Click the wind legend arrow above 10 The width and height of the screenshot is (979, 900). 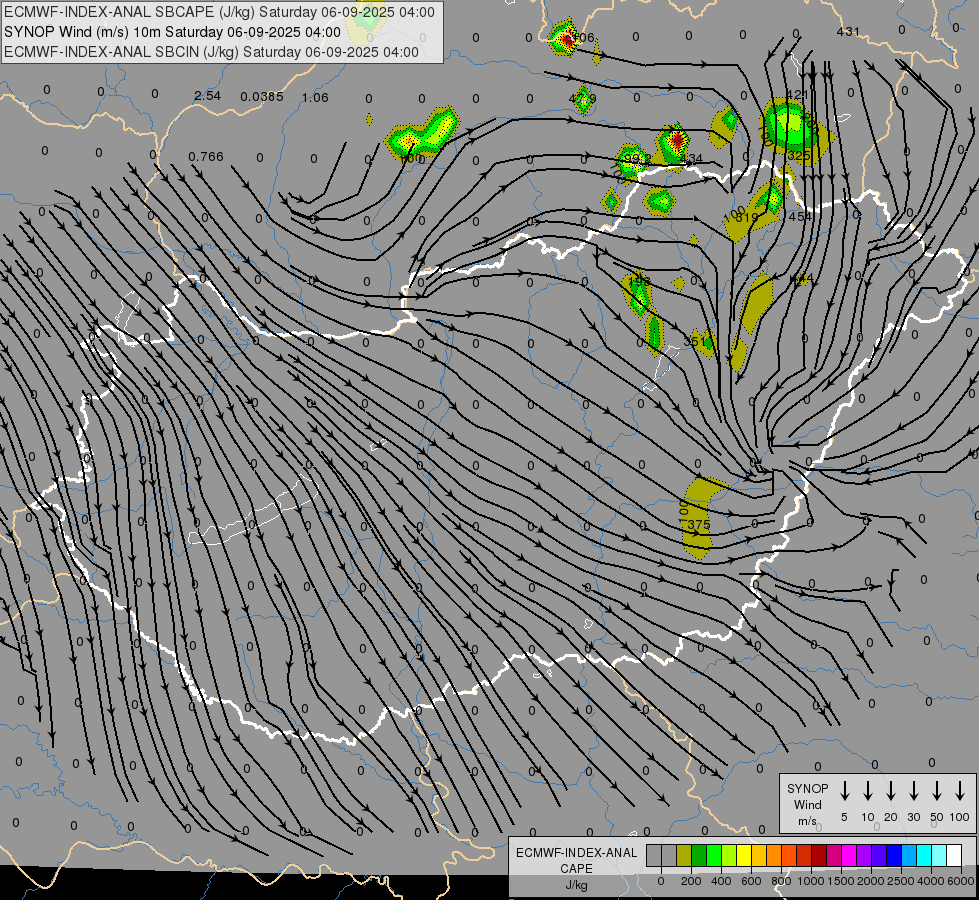pos(867,790)
